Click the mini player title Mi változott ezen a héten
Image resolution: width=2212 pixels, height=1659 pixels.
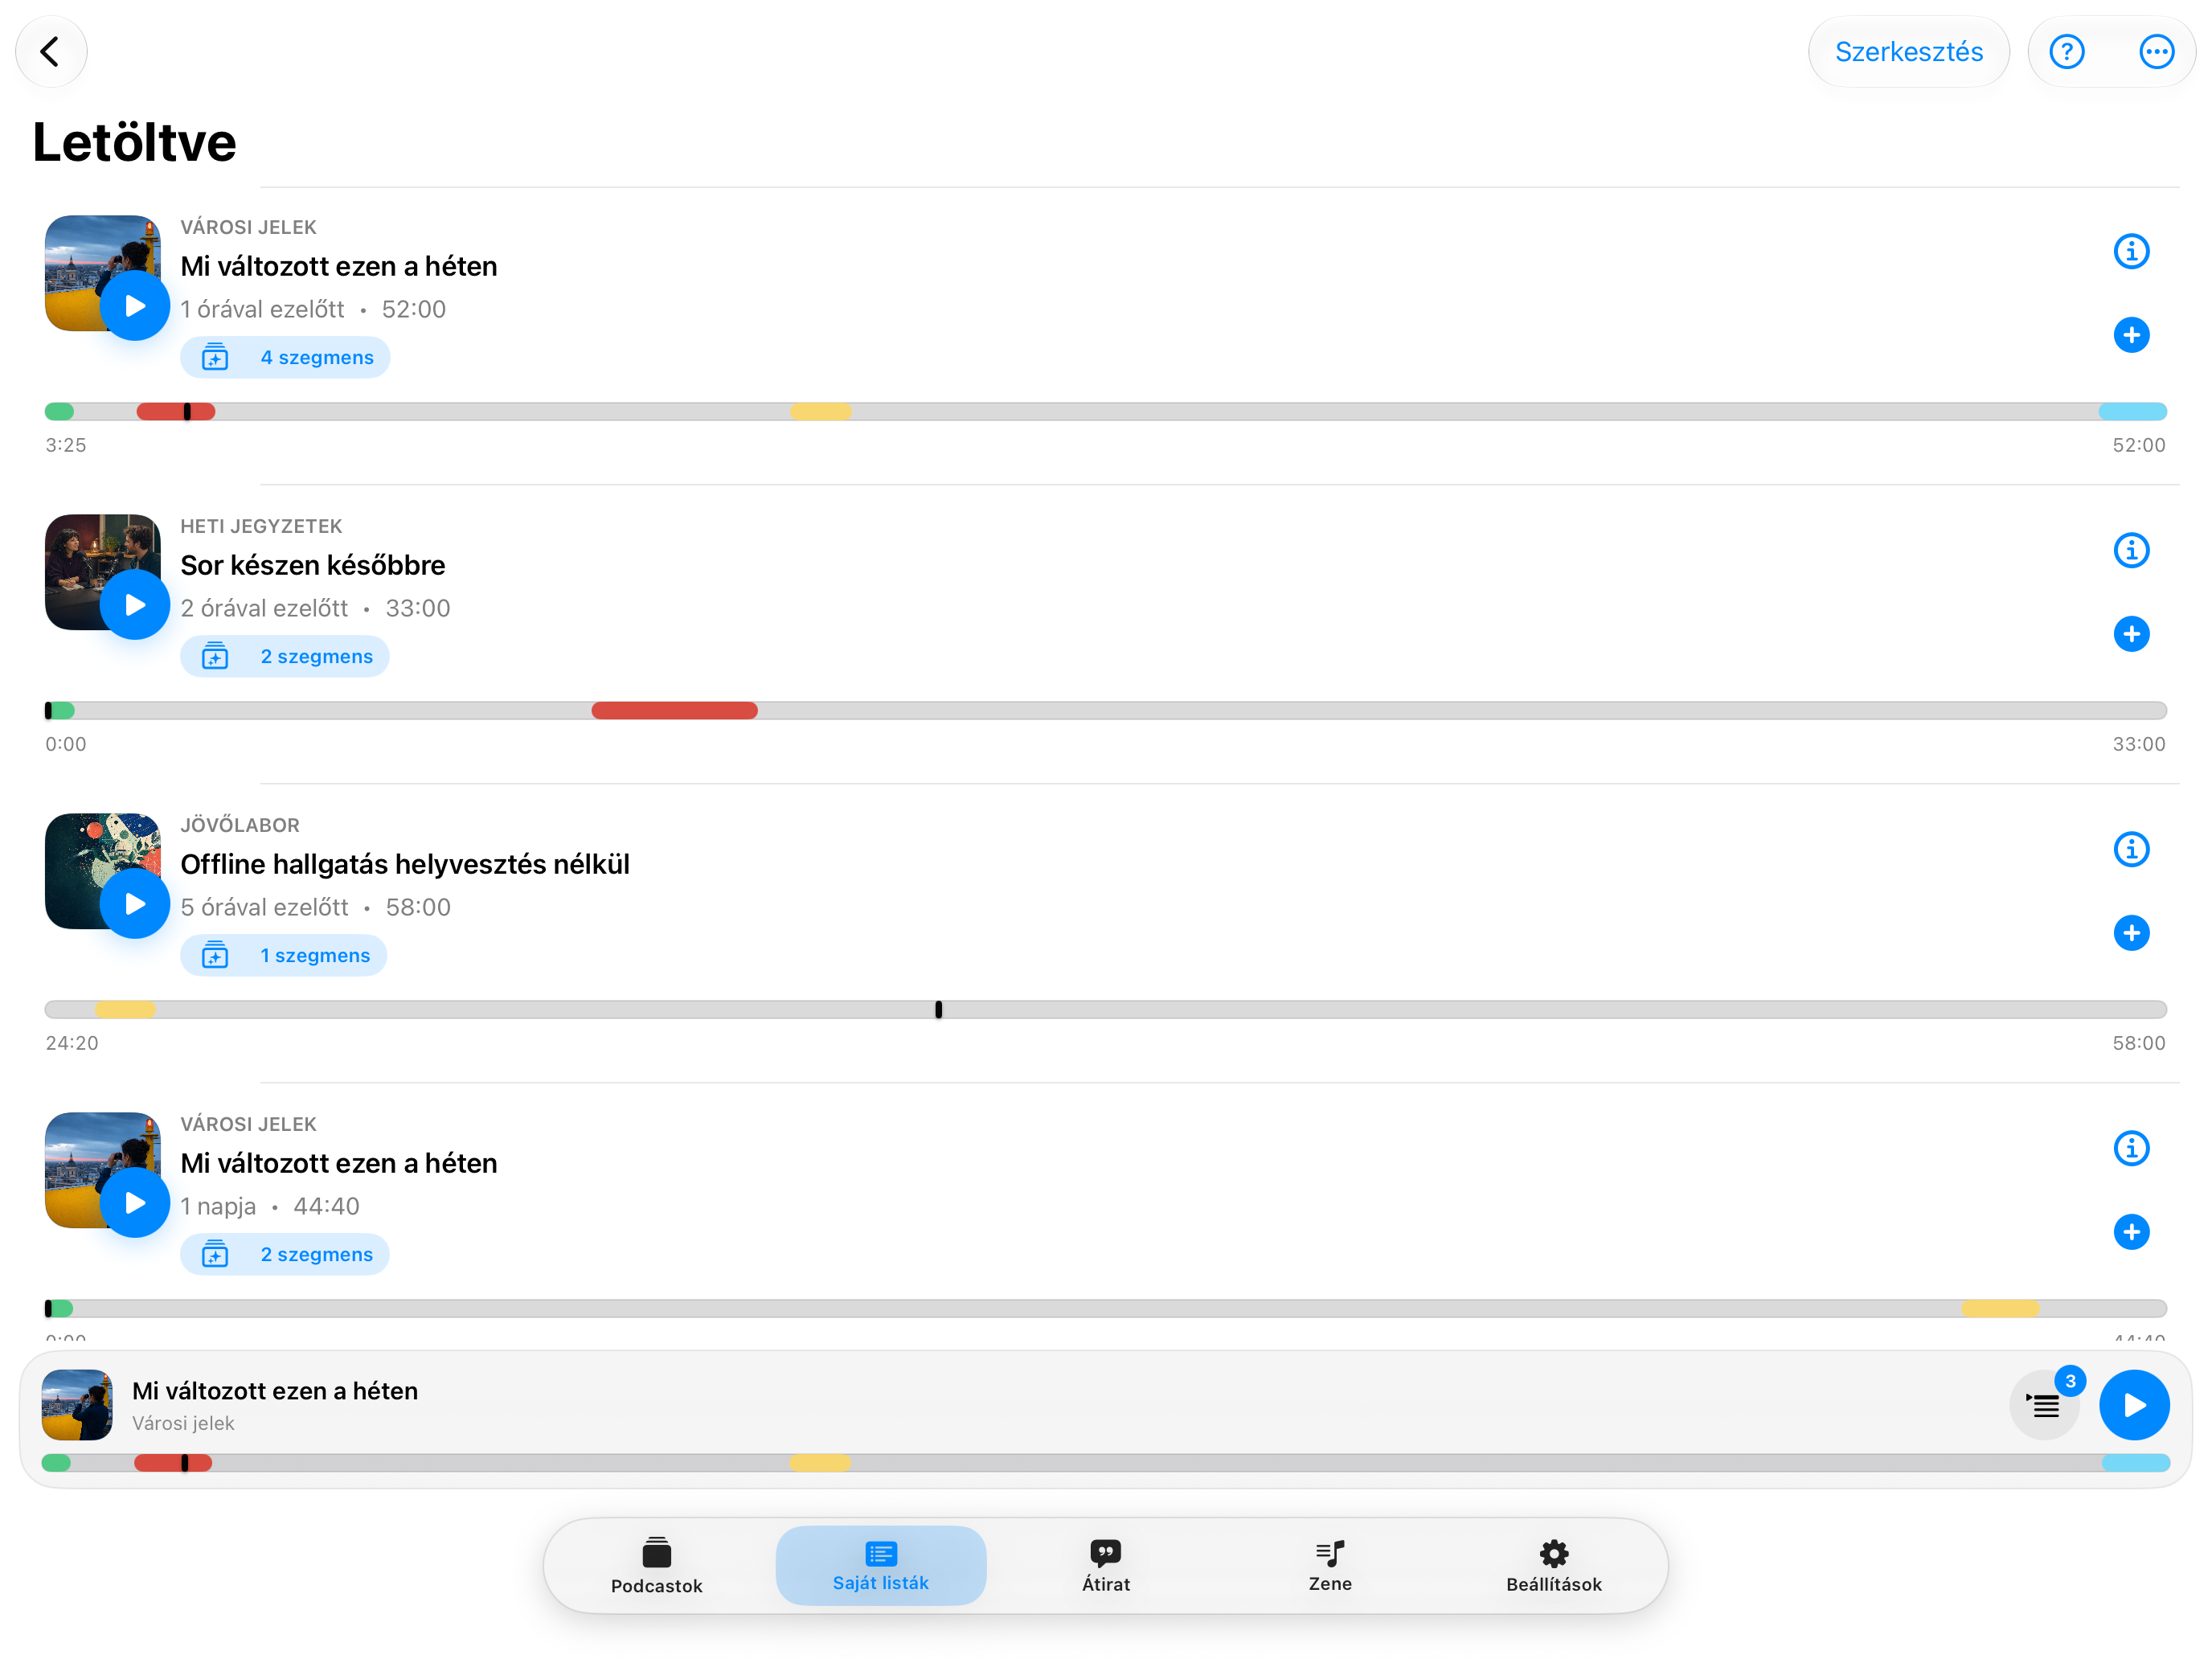pyautogui.click(x=275, y=1391)
